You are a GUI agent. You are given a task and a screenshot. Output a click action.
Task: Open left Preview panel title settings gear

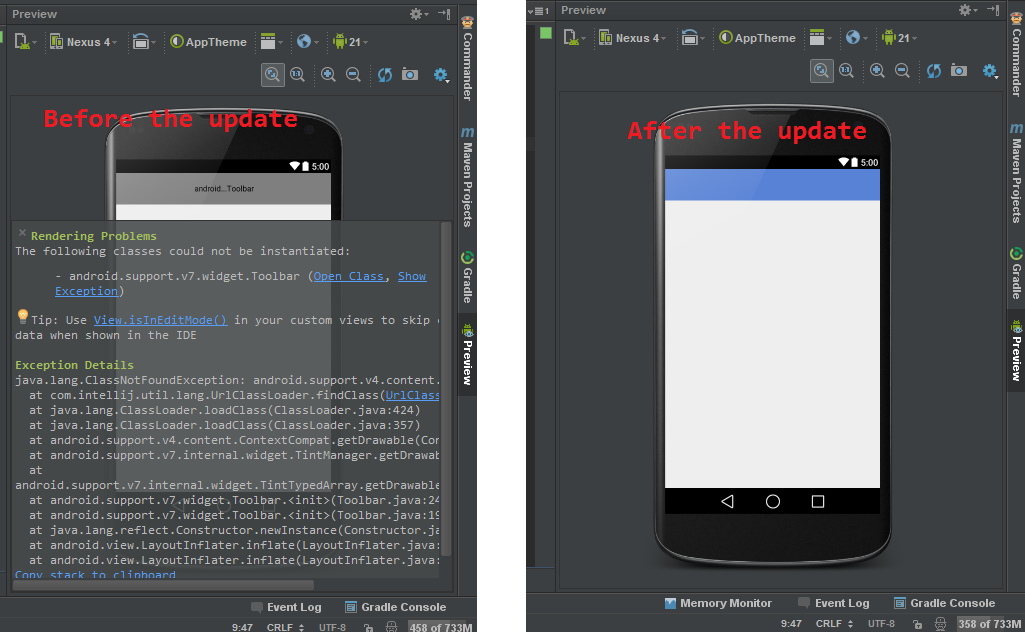point(418,14)
